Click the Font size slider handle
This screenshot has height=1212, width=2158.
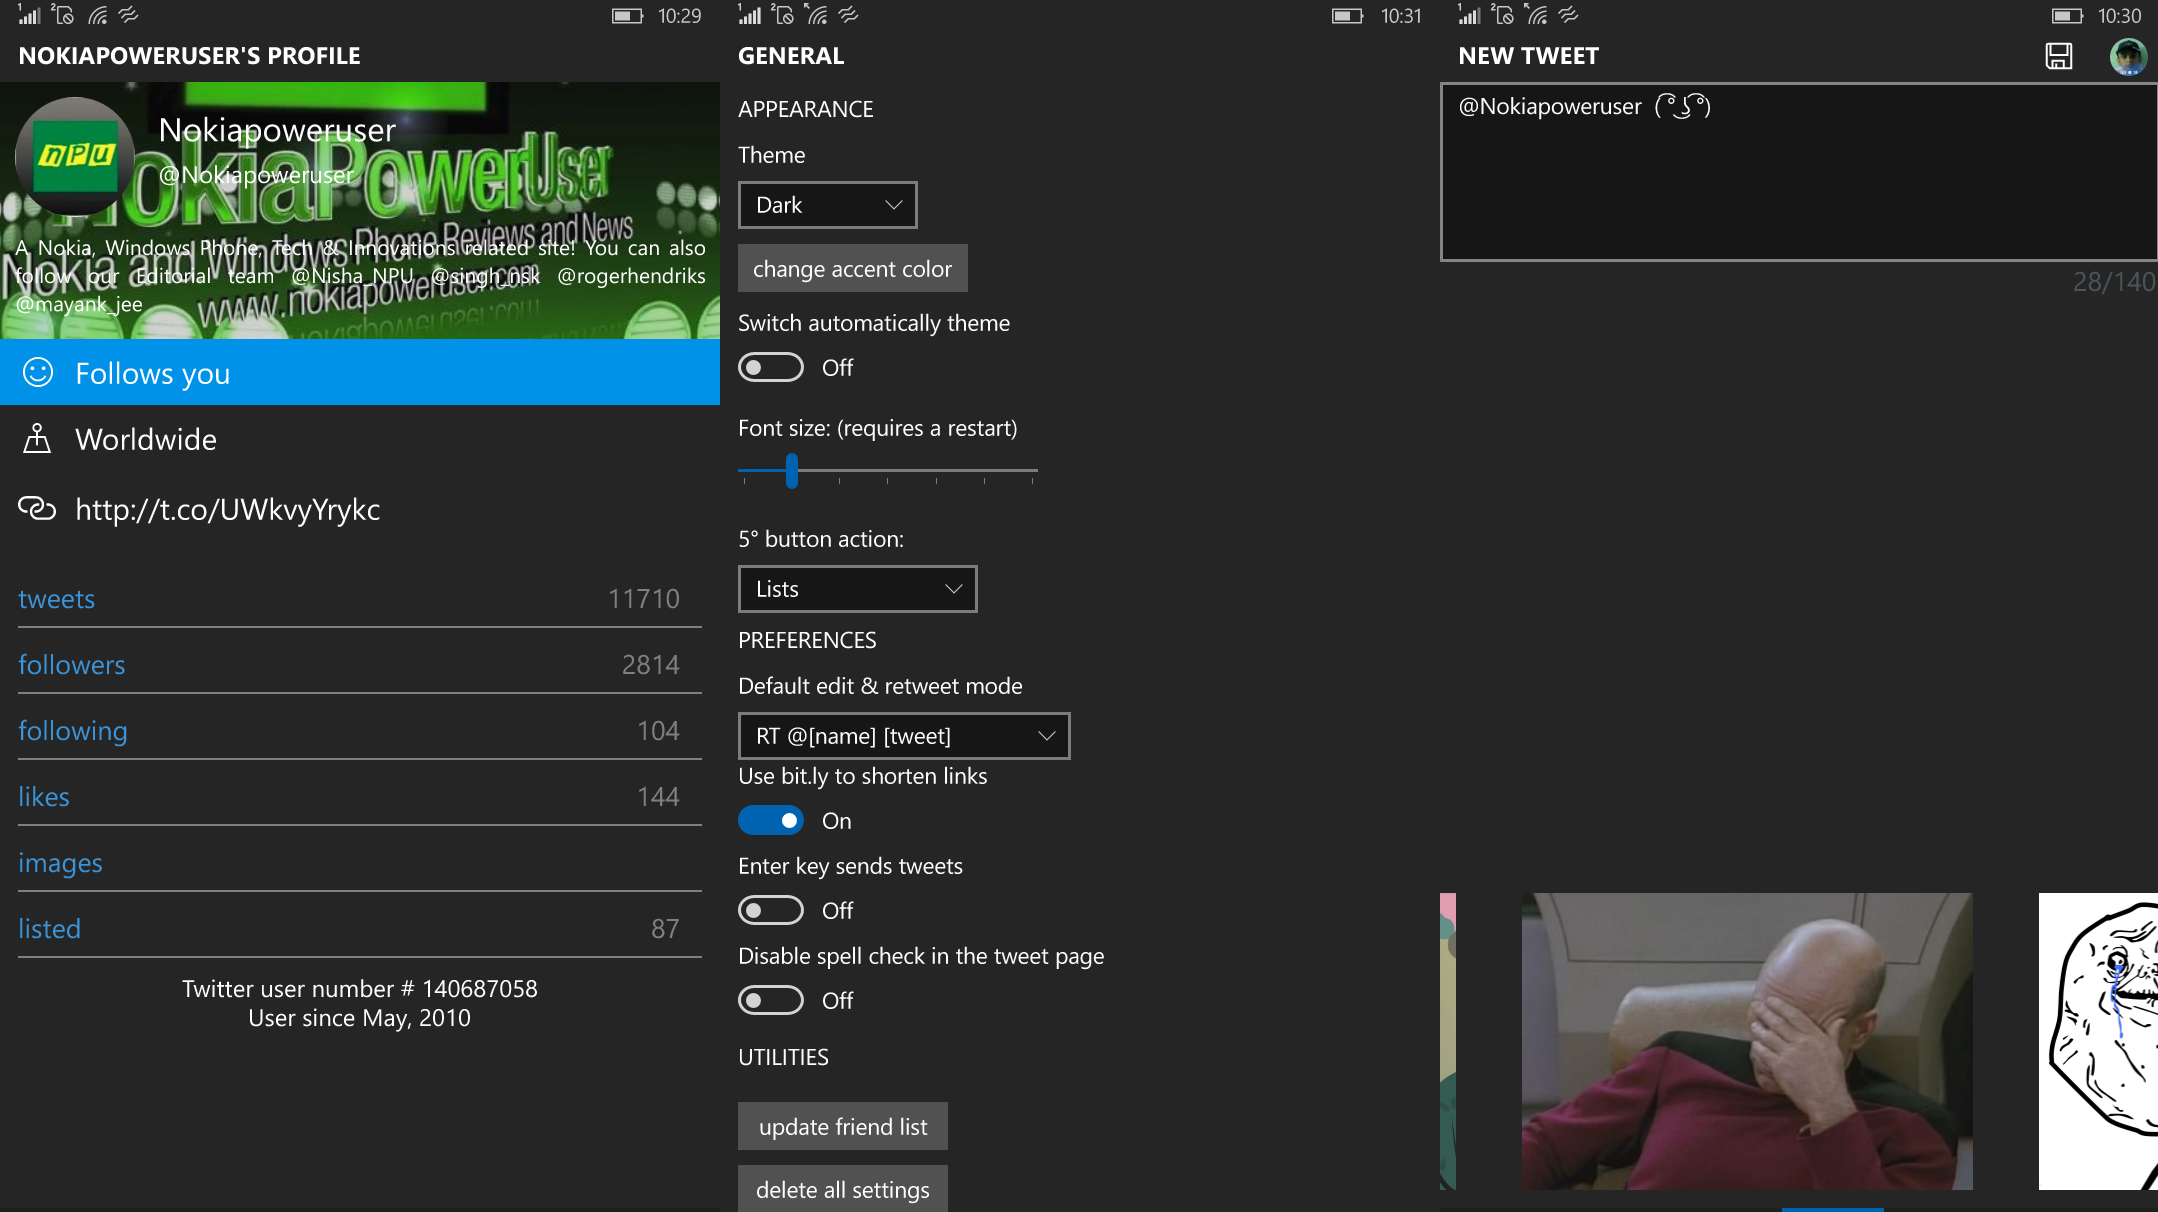pyautogui.click(x=792, y=470)
